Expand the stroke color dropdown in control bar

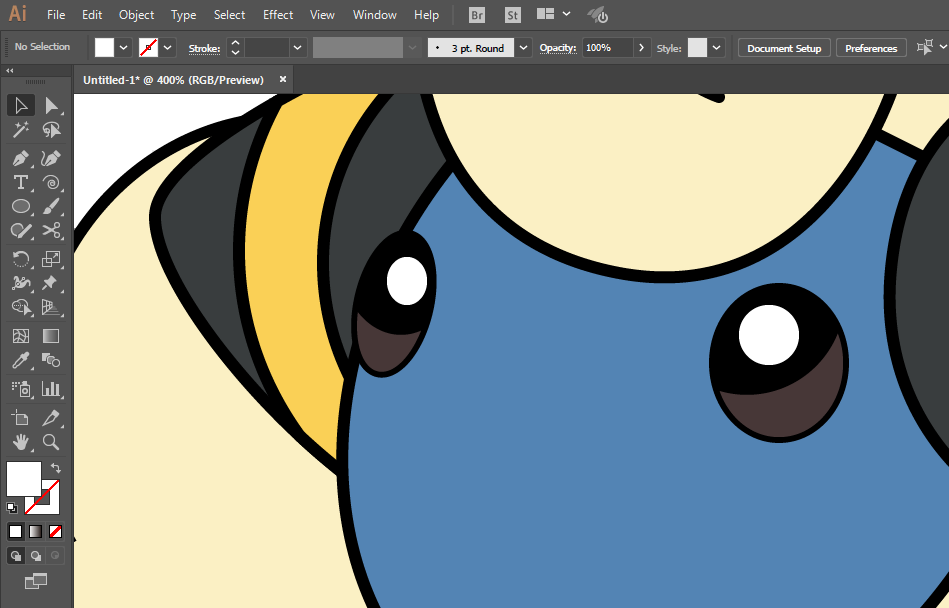(168, 48)
